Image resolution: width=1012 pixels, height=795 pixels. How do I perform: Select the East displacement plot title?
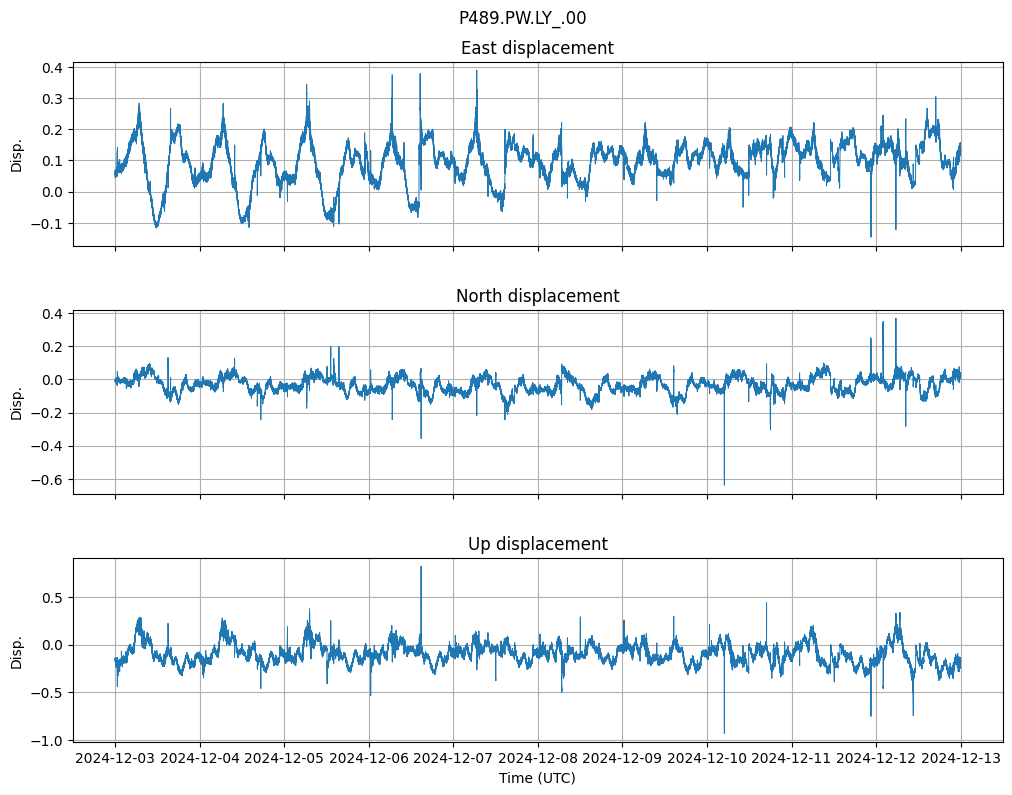(x=537, y=48)
